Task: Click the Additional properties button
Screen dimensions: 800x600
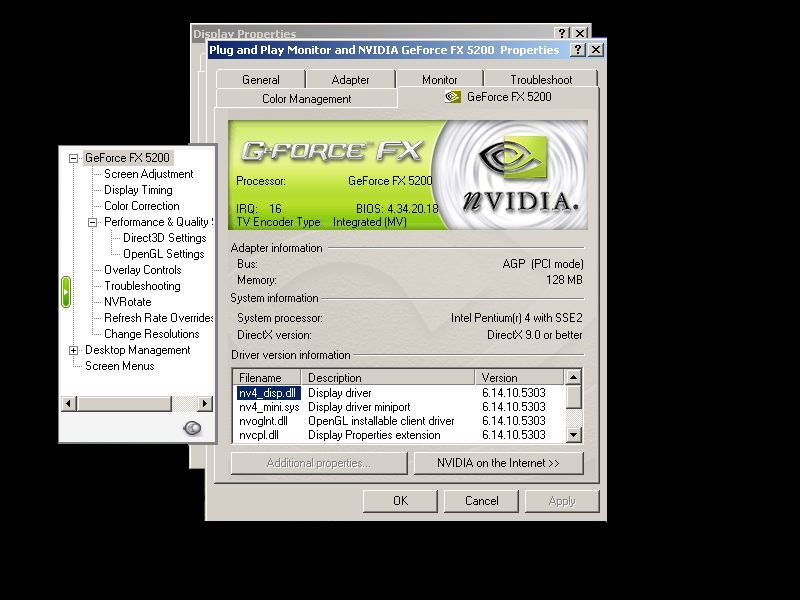Action: click(319, 463)
